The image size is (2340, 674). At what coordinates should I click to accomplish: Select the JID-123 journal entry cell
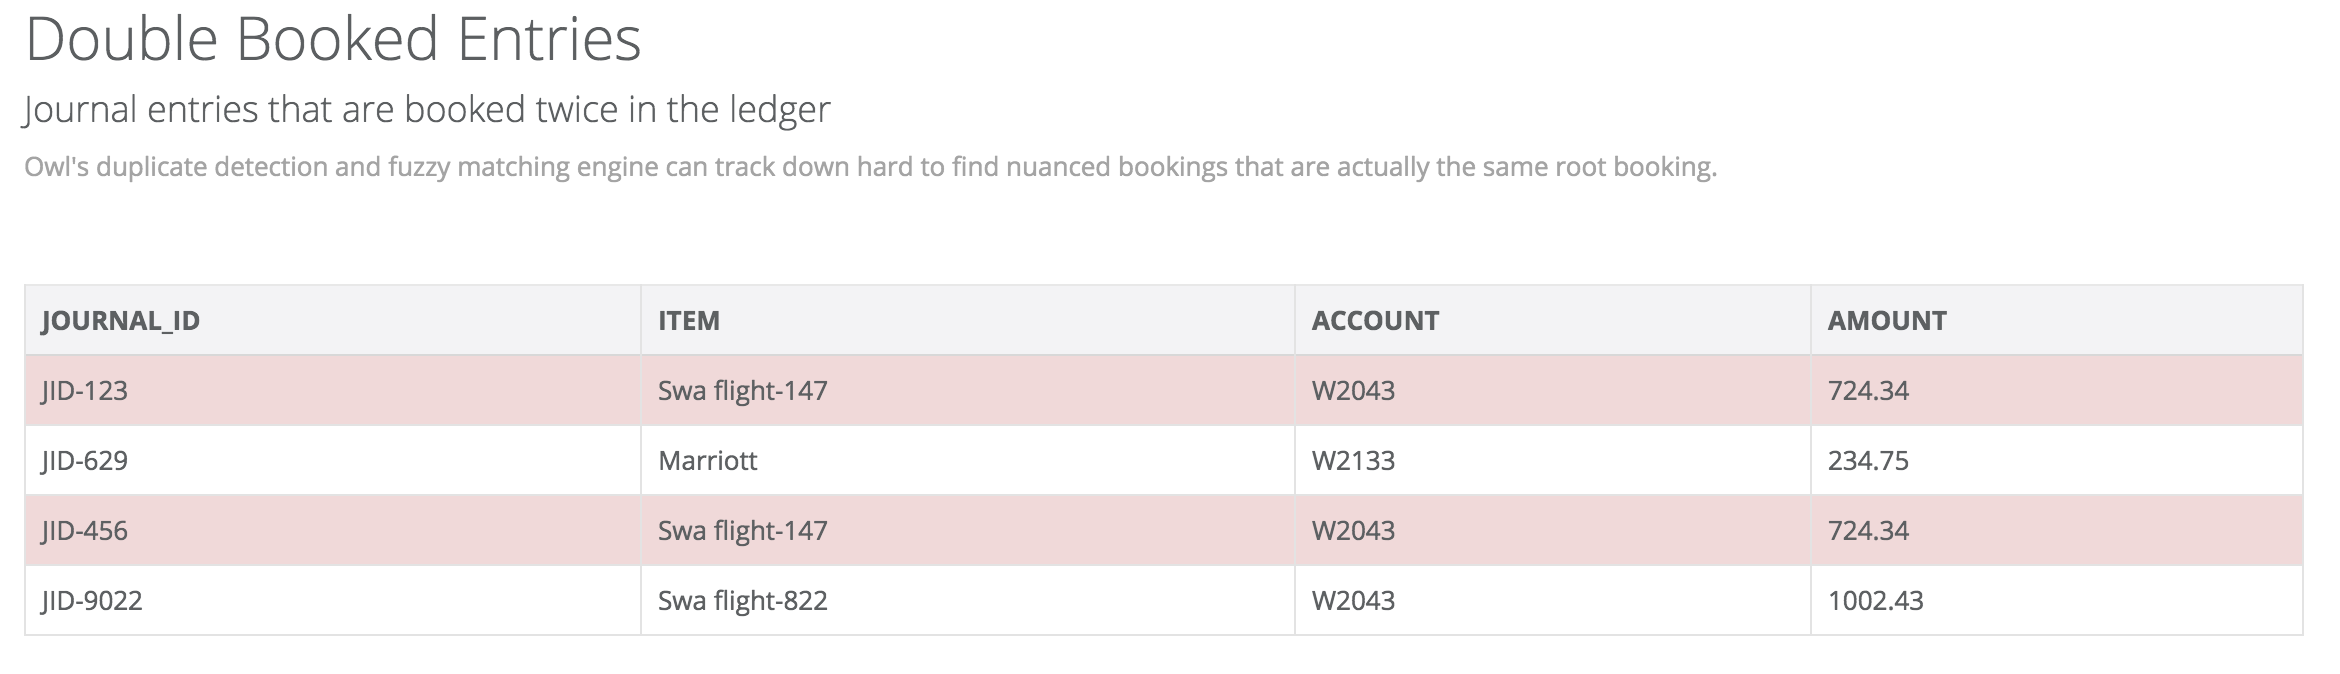85,391
